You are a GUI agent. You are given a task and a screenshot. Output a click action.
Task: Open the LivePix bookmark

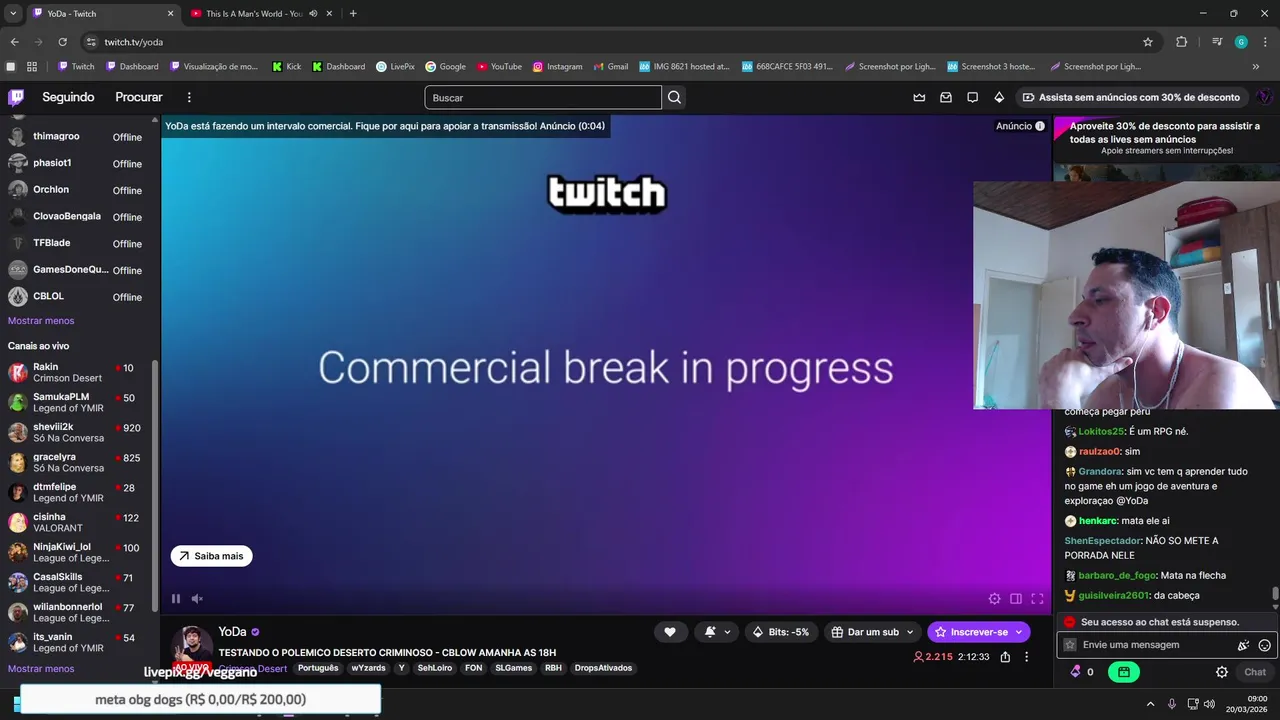pyautogui.click(x=395, y=67)
